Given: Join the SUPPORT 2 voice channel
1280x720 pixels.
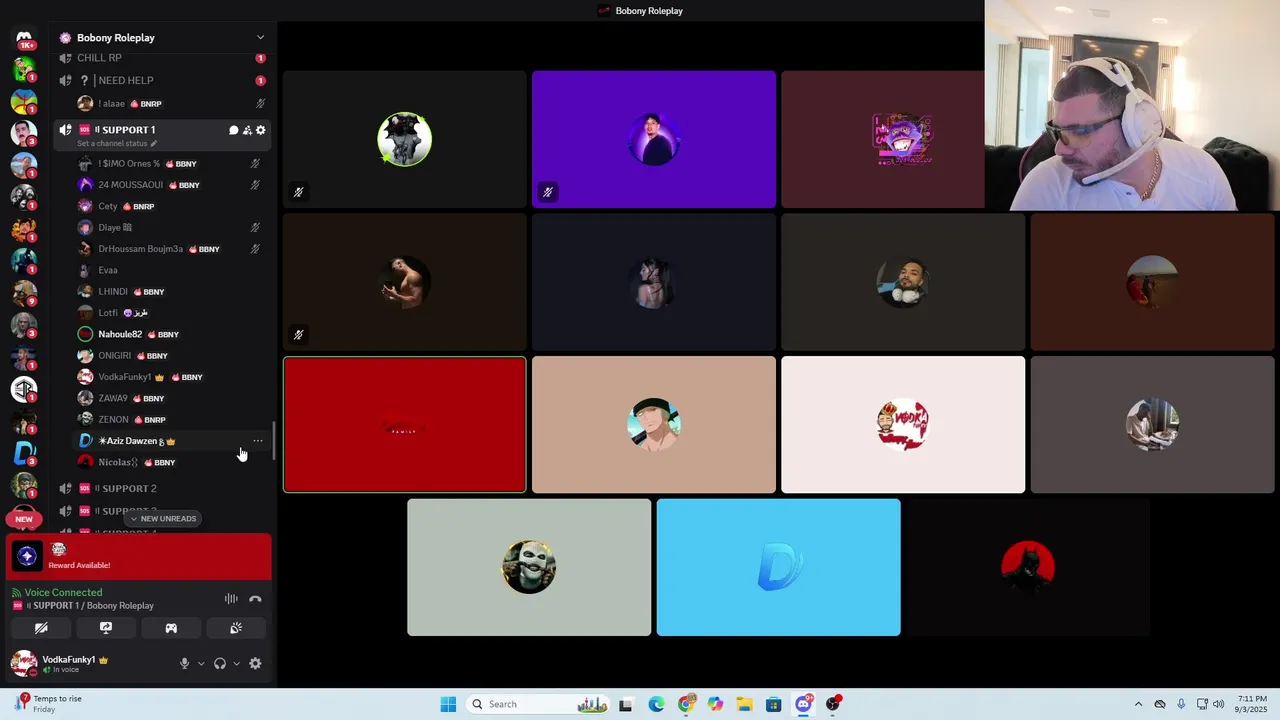Looking at the screenshot, I should click(x=162, y=488).
